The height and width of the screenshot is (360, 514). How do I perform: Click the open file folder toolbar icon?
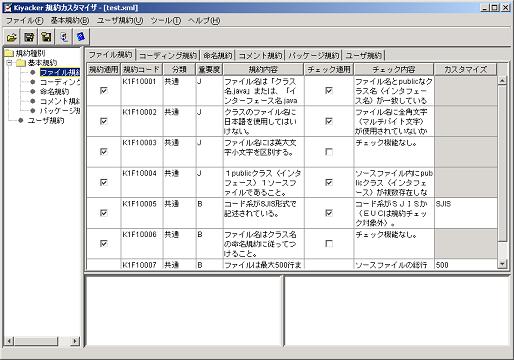[x=12, y=37]
